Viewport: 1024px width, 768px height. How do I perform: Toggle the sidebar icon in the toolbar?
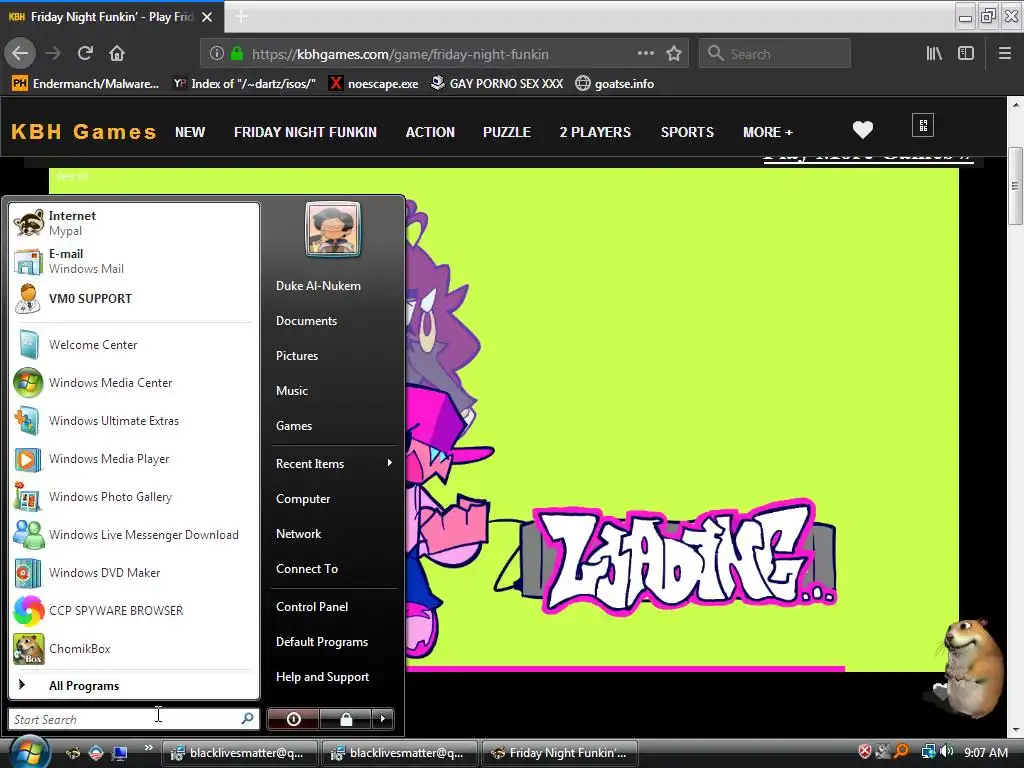click(x=966, y=54)
